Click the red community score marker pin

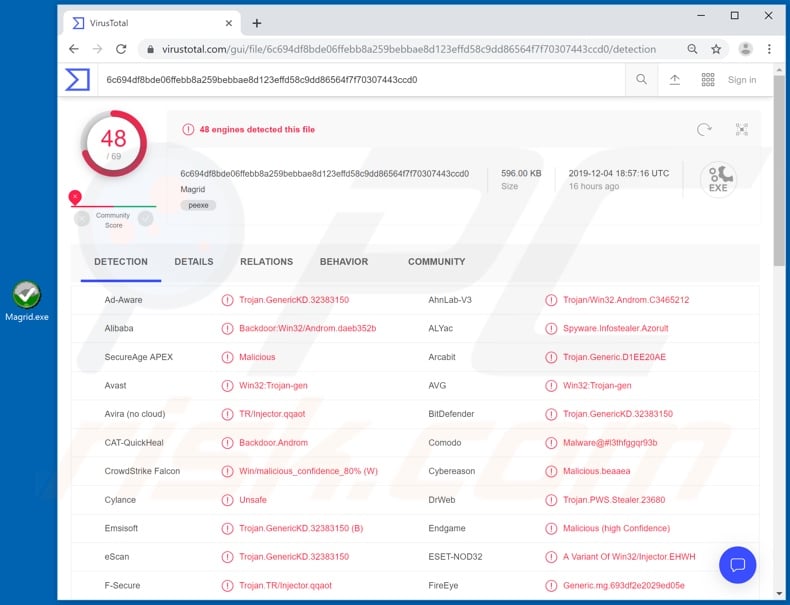[75, 197]
